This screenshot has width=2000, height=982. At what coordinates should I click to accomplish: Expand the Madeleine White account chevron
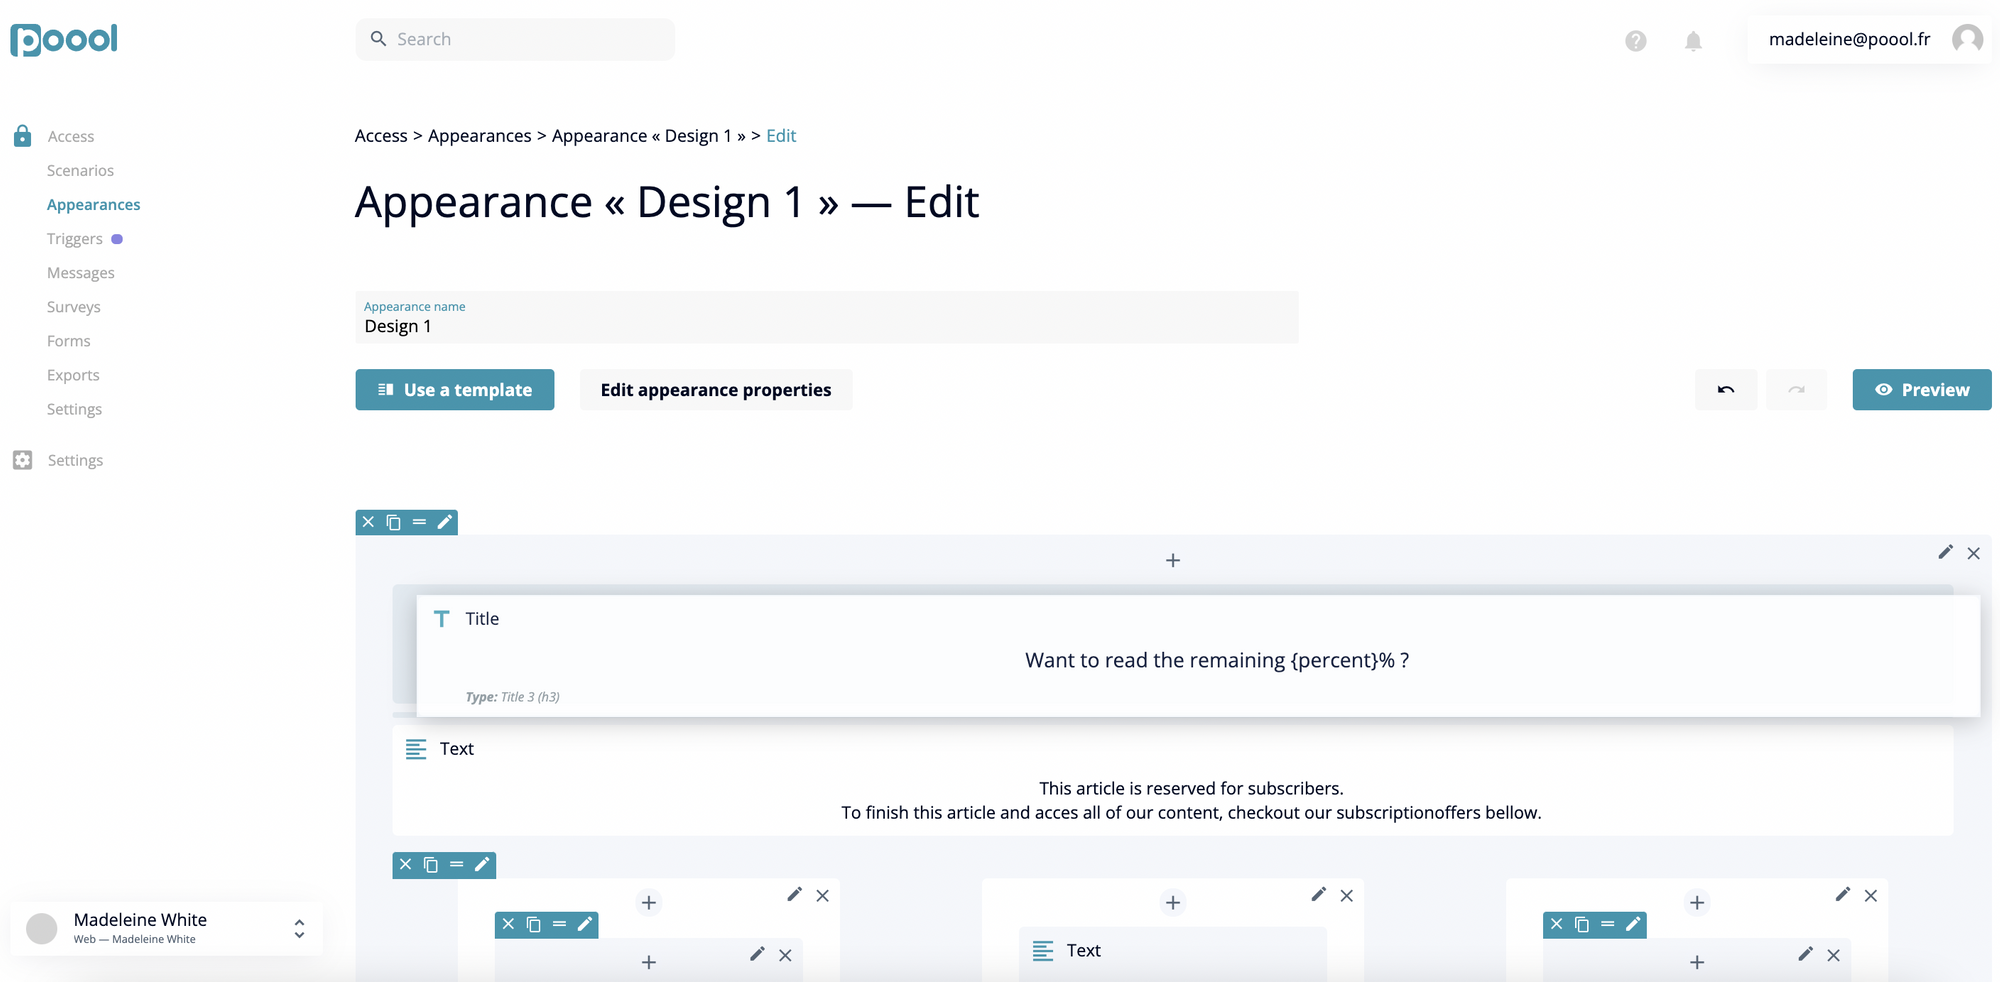point(298,929)
